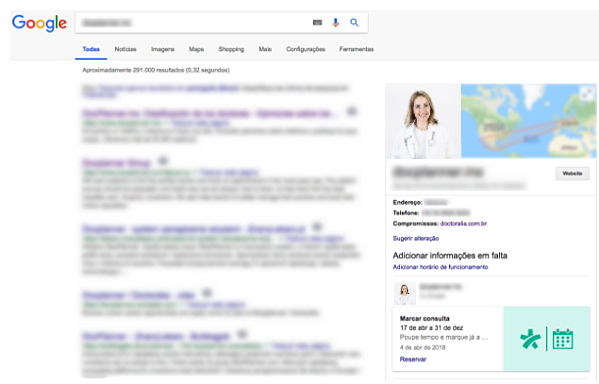Go to the Maps tab

point(196,49)
